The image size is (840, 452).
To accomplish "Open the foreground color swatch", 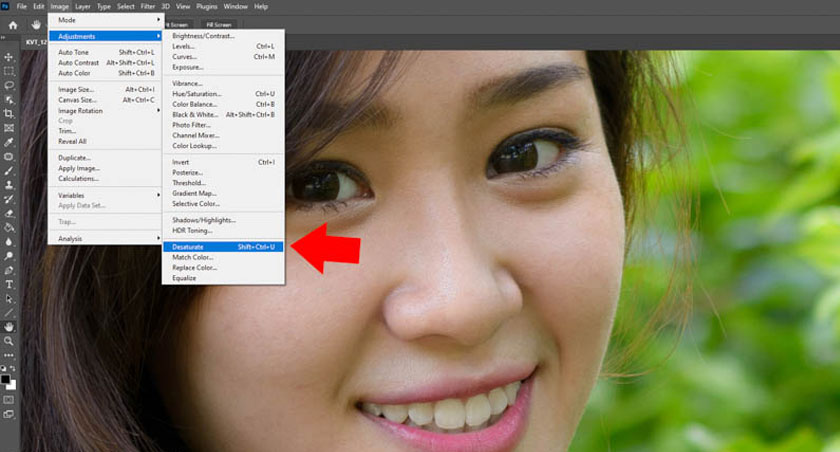I will tap(5, 379).
